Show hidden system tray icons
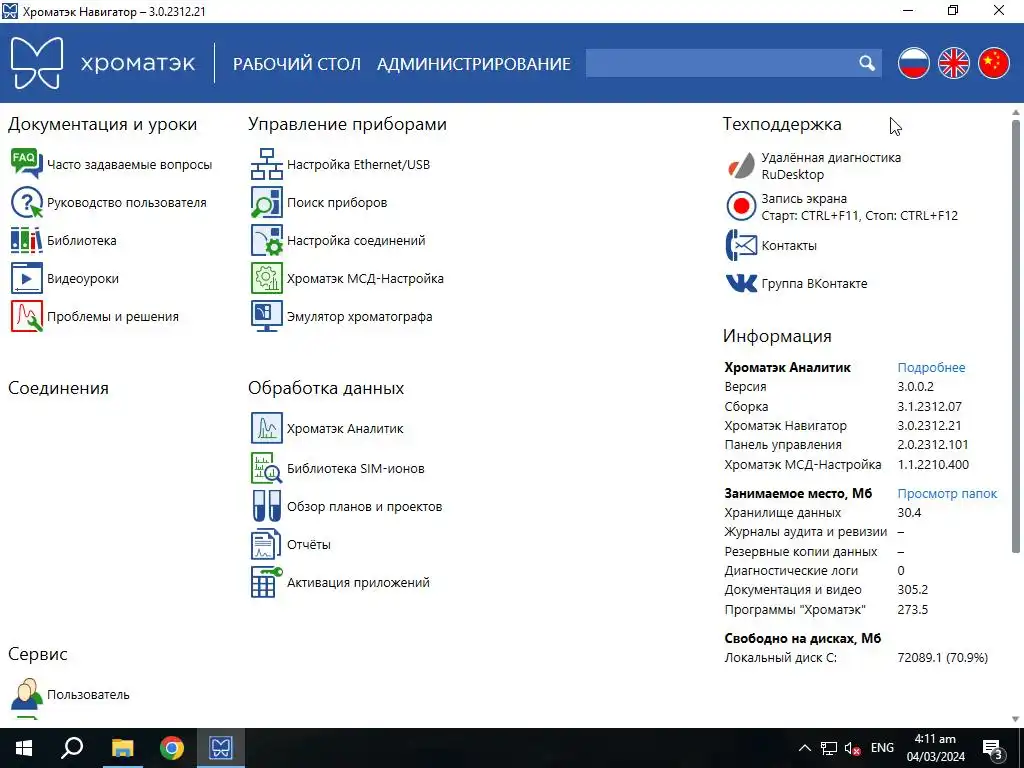This screenshot has width=1024, height=768. click(805, 748)
